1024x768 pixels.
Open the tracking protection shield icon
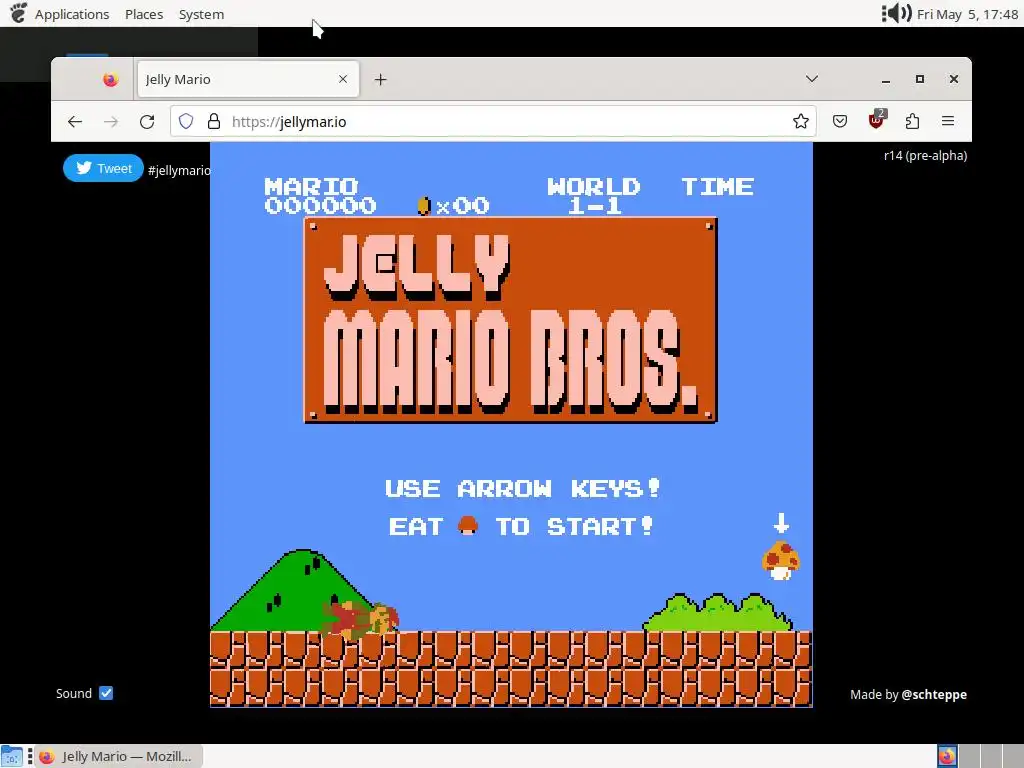click(x=186, y=121)
